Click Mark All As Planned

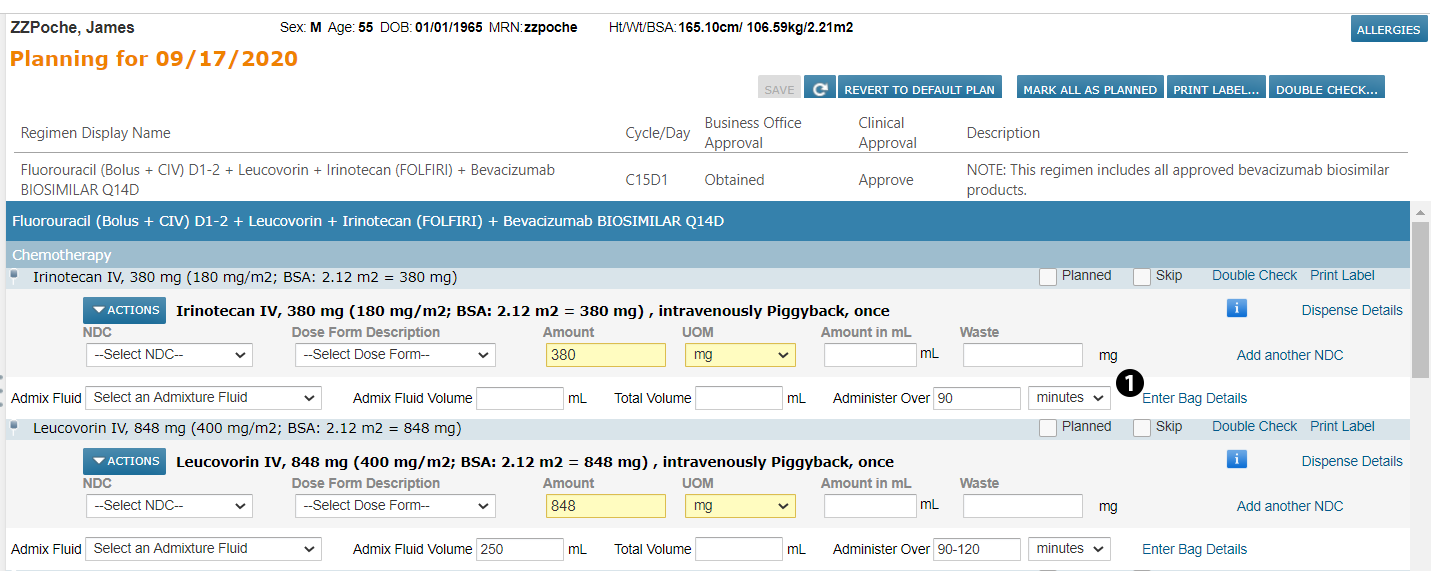coord(1089,89)
